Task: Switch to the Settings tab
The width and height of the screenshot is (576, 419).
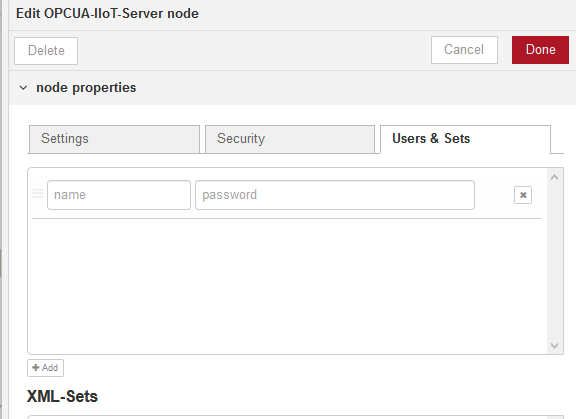Action: coord(114,139)
